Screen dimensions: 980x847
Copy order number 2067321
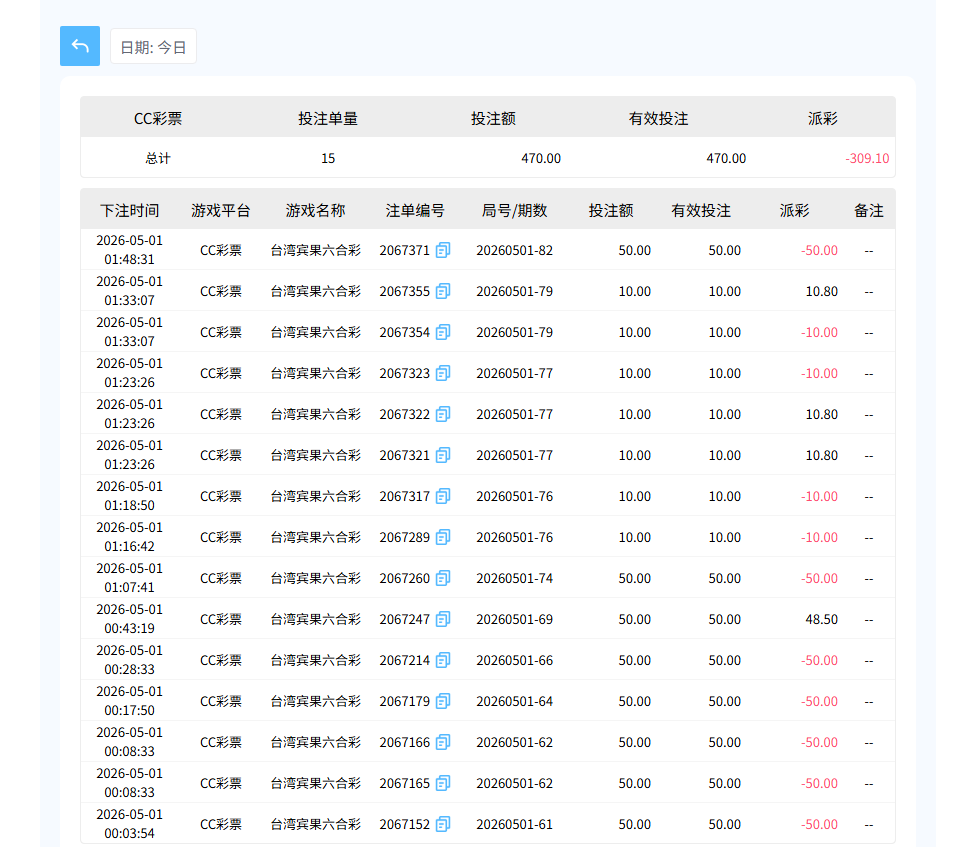point(443,455)
